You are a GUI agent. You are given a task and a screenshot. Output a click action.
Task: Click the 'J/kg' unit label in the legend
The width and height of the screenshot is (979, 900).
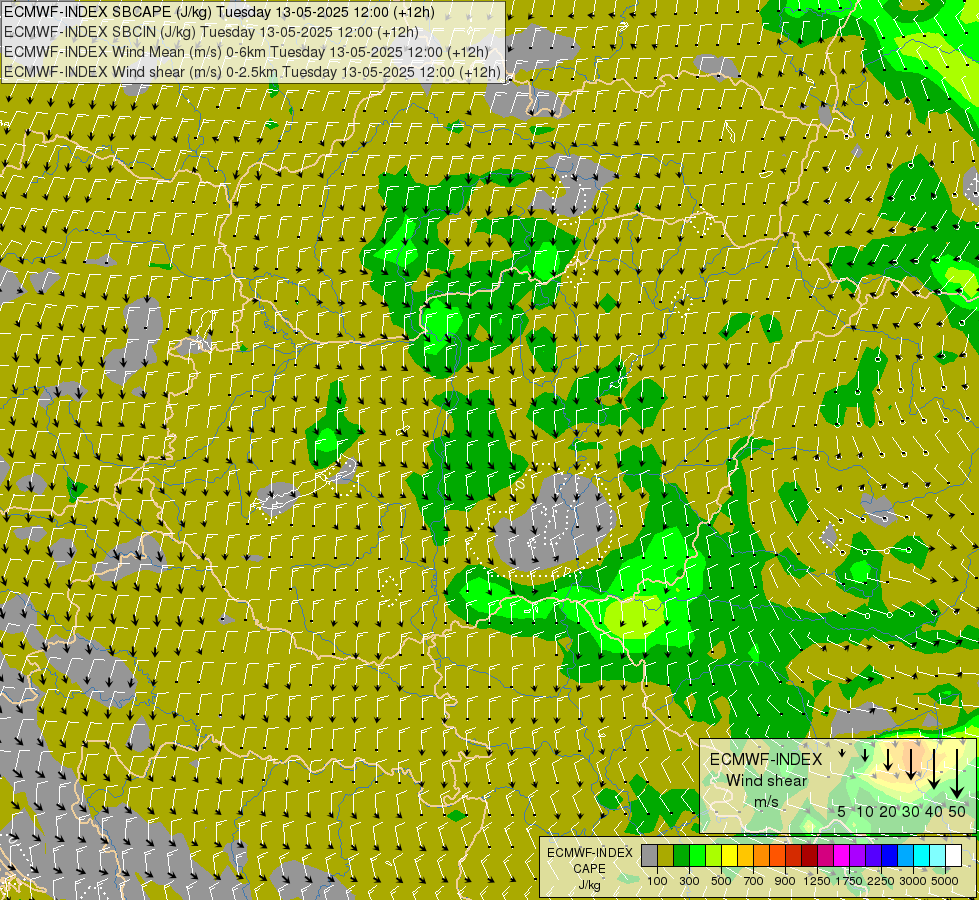(589, 885)
